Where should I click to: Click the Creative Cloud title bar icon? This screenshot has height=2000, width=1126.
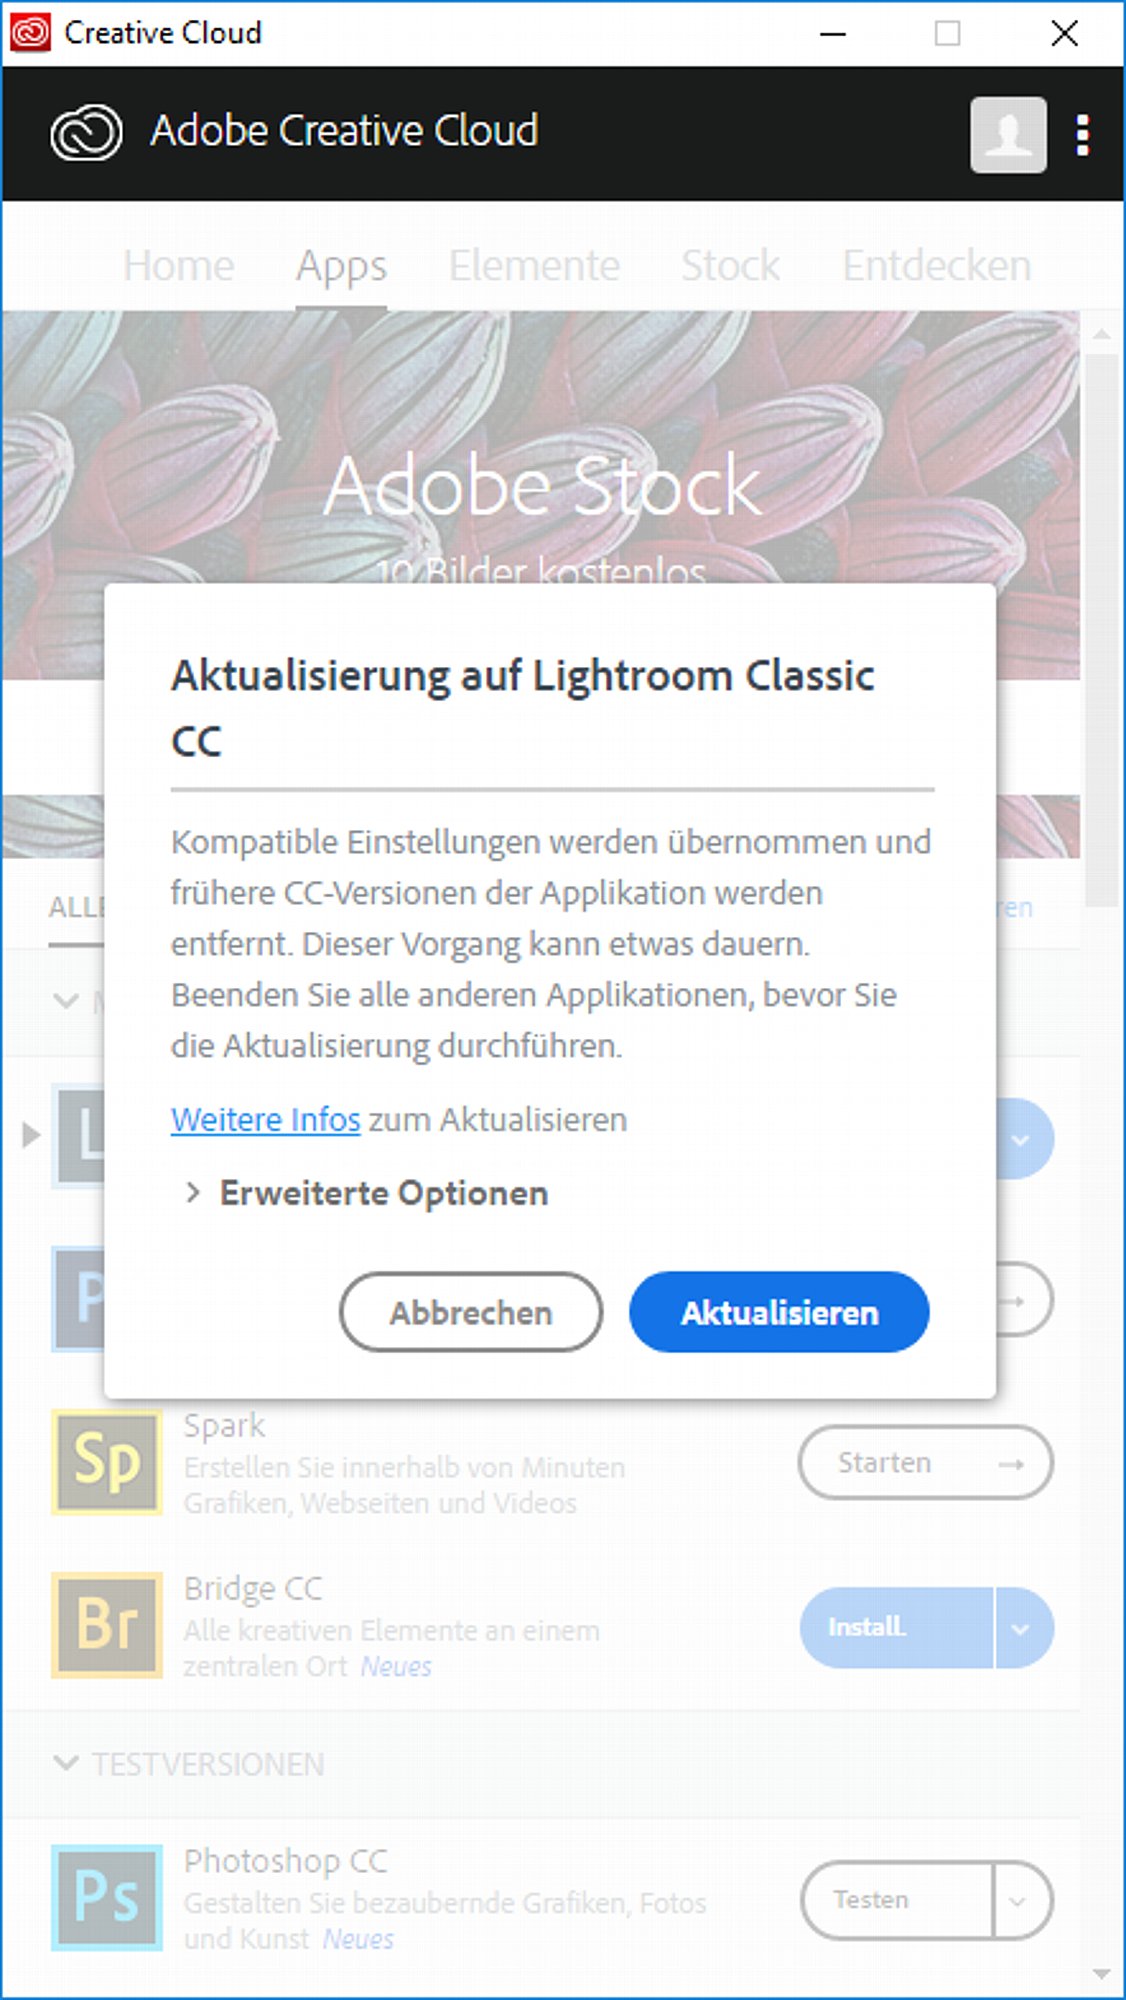[x=30, y=32]
